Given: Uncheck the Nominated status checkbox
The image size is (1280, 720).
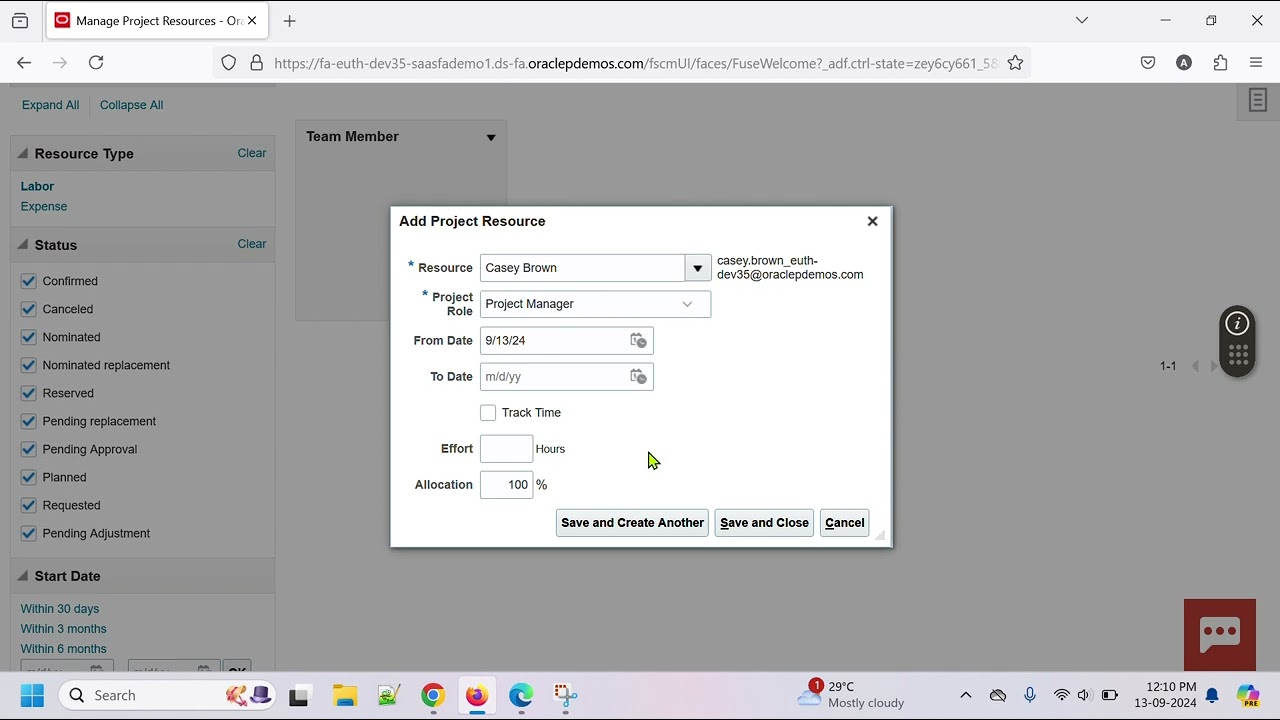Looking at the screenshot, I should (28, 337).
